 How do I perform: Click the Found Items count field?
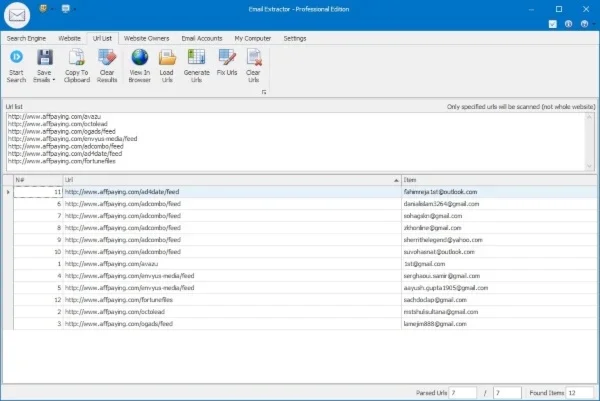click(579, 393)
